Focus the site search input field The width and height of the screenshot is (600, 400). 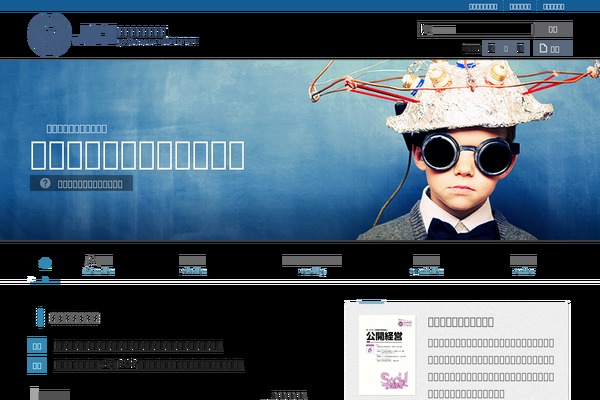(x=476, y=29)
